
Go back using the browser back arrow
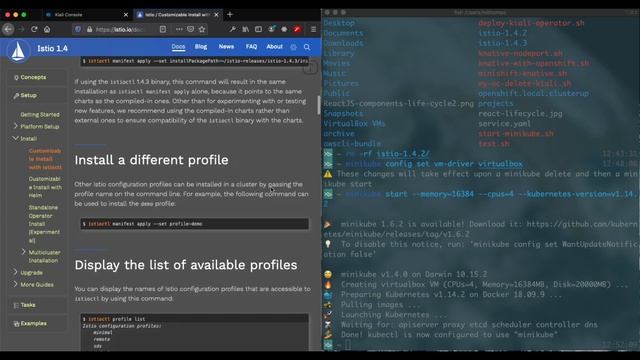[8, 29]
